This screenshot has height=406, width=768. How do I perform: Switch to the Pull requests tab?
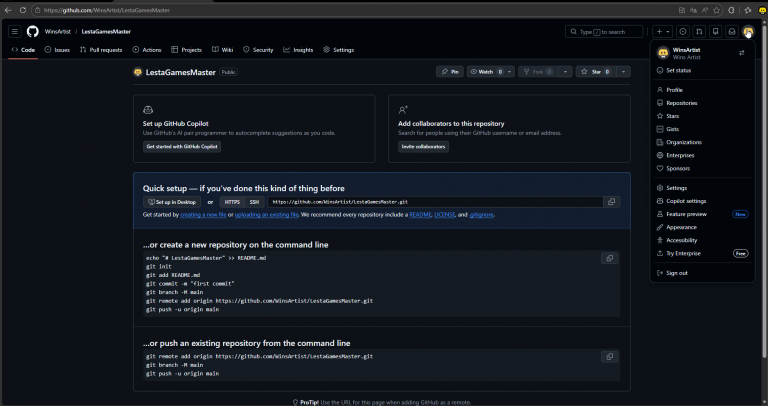point(101,50)
